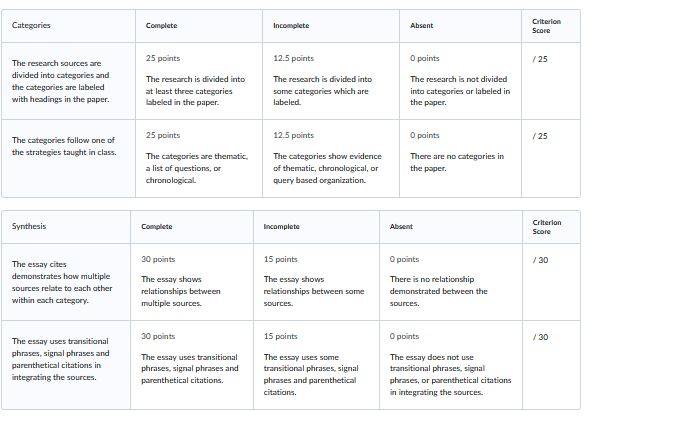Select the Categories rubric header cell
Viewport: 675px width, 421px height.
coord(68,26)
